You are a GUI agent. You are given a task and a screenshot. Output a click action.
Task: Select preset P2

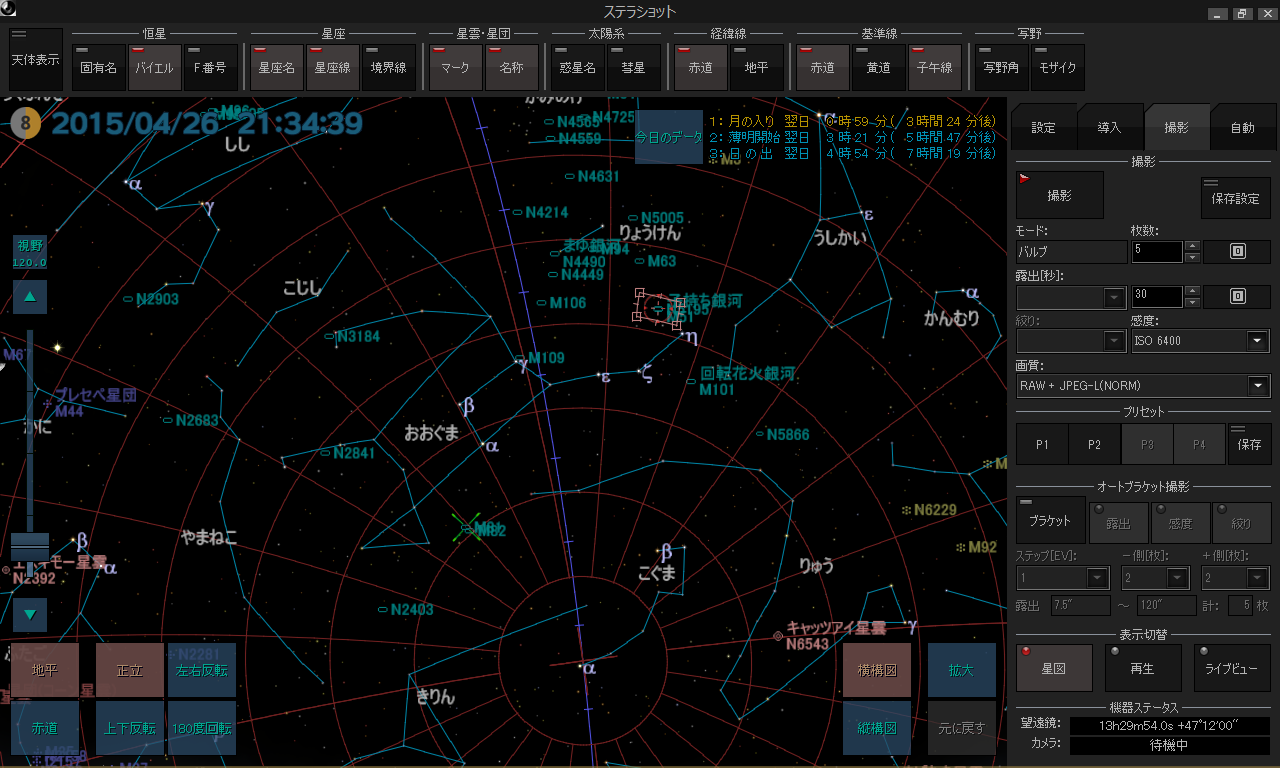click(1095, 444)
